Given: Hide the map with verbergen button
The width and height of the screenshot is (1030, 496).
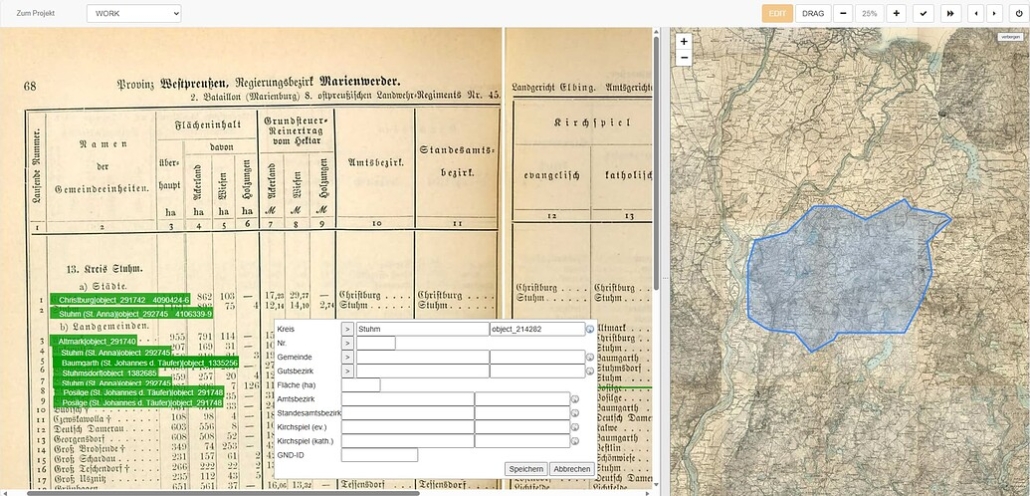Looking at the screenshot, I should coord(1009,37).
